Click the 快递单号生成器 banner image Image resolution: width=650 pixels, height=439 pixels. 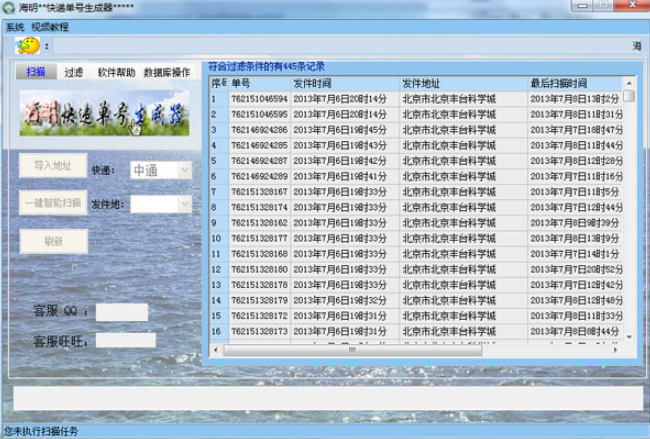(104, 114)
